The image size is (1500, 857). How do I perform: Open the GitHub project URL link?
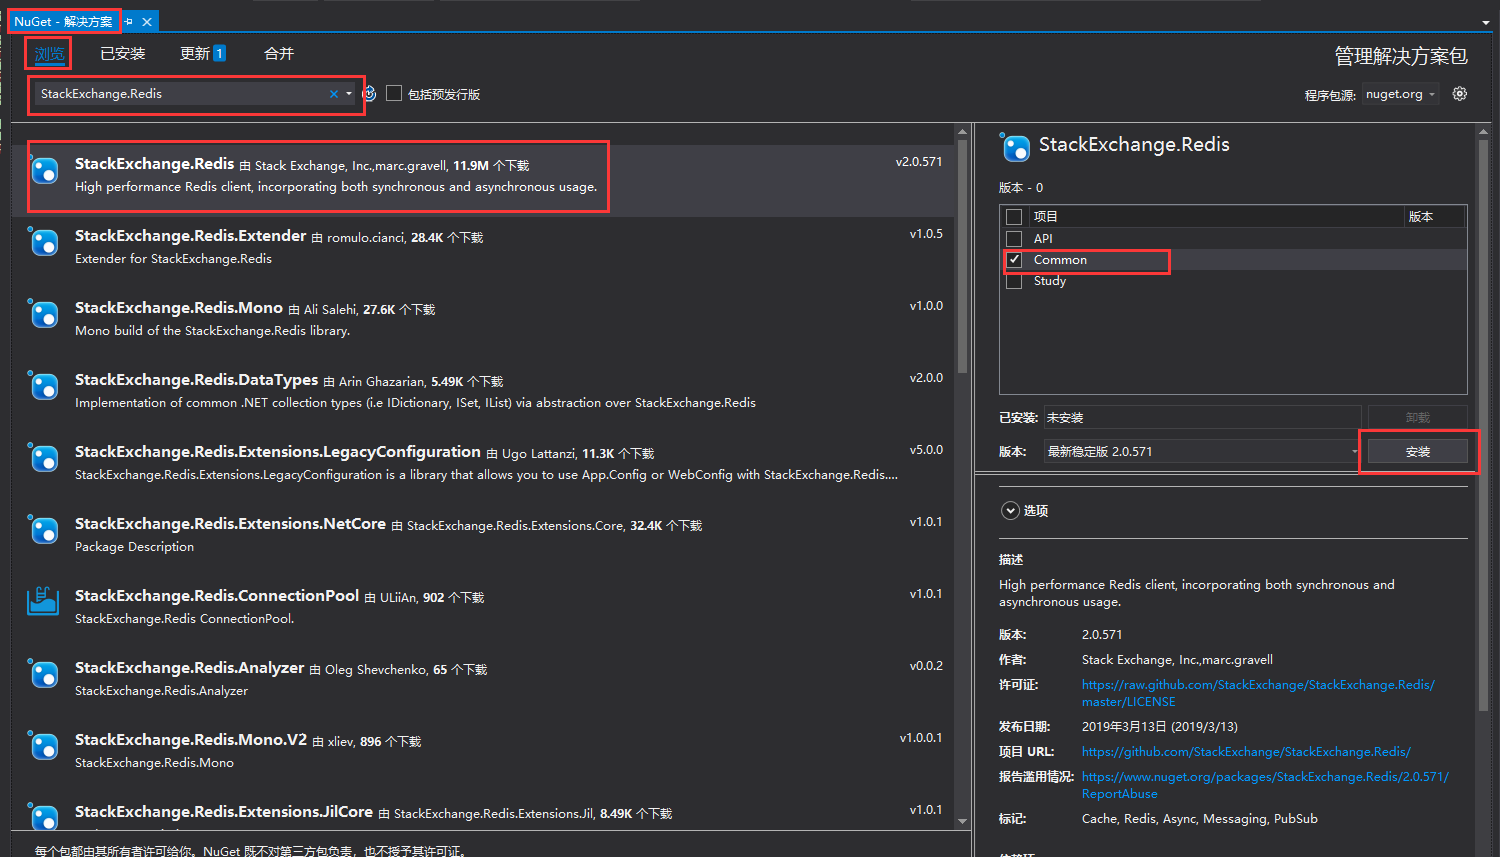pos(1246,752)
